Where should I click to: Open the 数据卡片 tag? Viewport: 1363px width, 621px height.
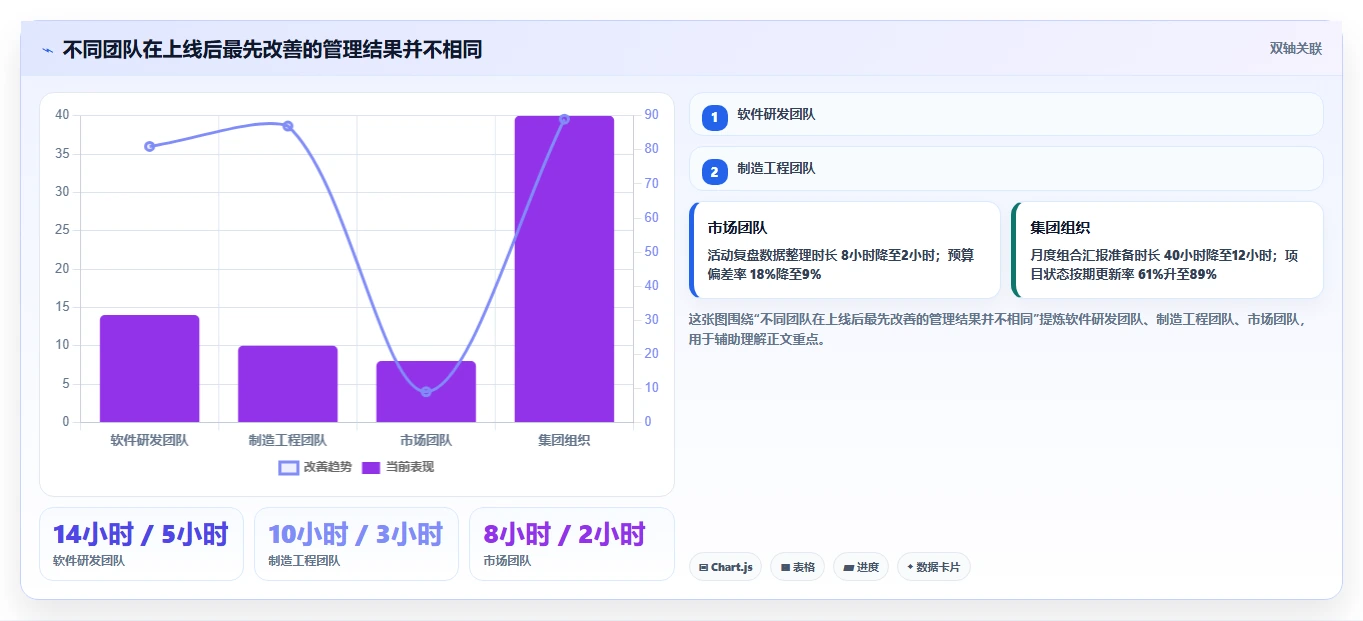tap(934, 567)
